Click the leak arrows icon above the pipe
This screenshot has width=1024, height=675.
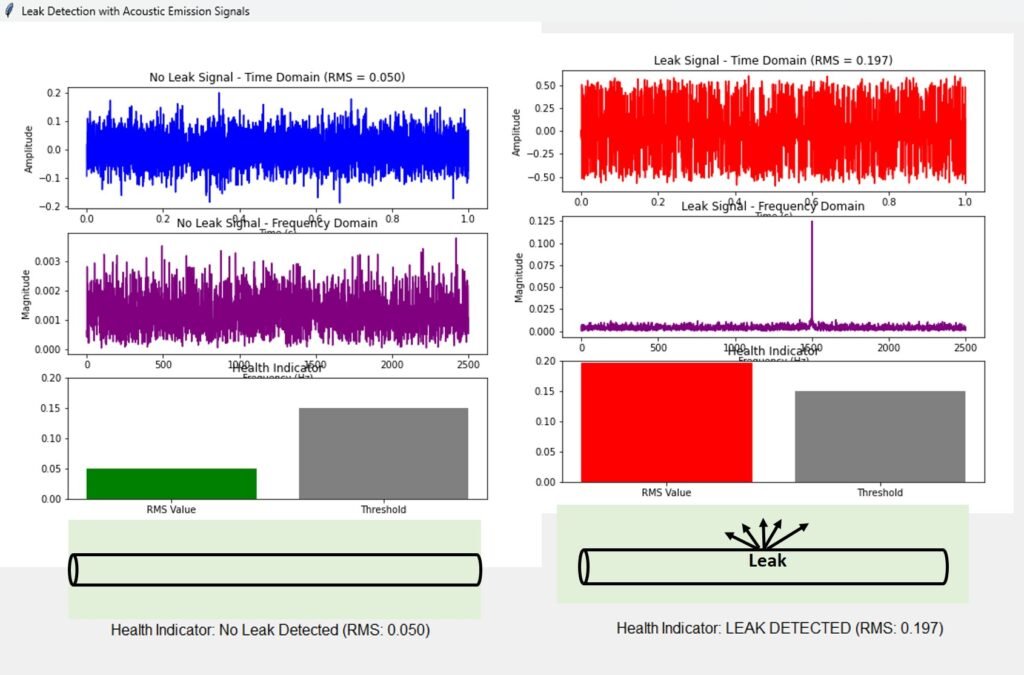coord(765,534)
